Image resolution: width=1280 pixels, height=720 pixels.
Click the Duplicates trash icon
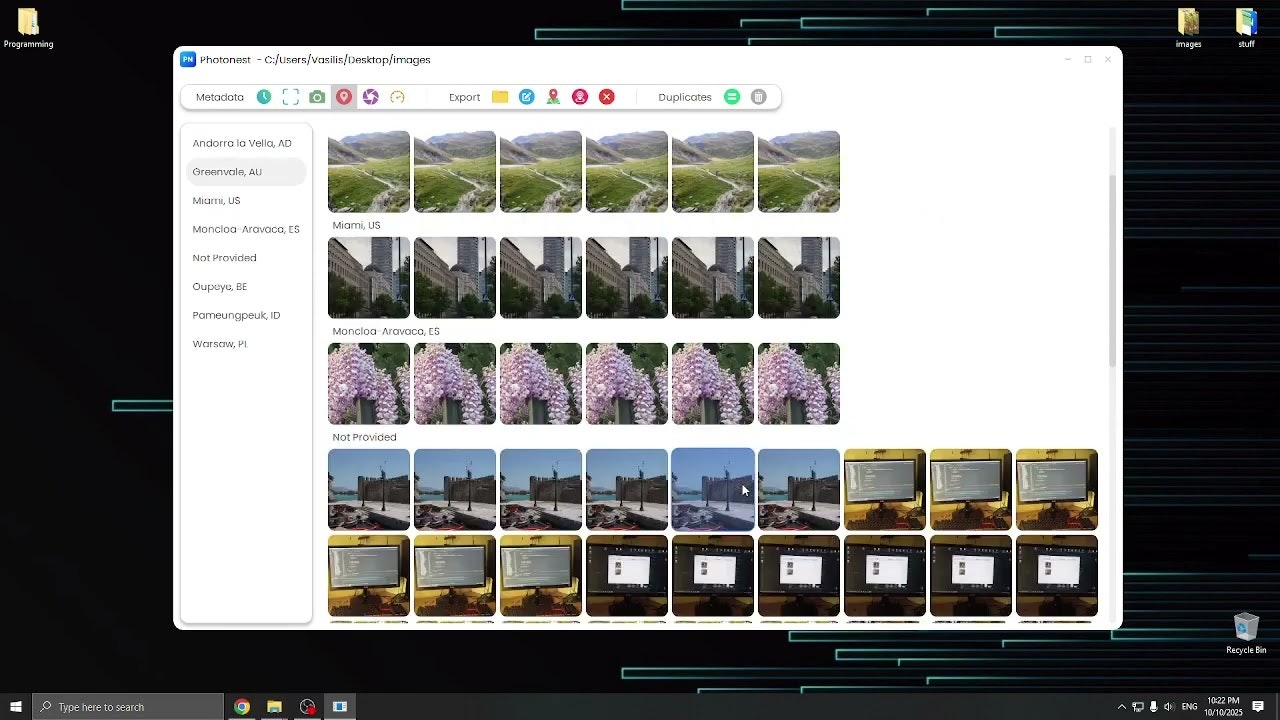(x=758, y=96)
